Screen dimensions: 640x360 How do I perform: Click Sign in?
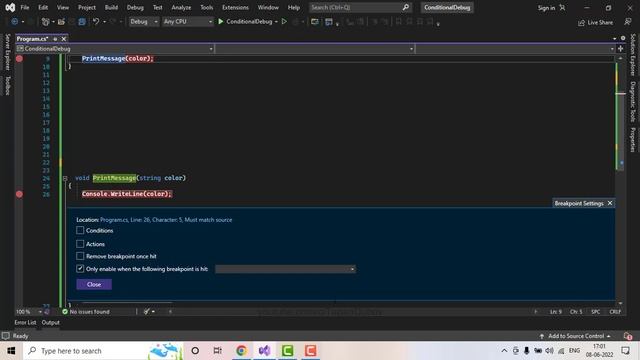546,8
